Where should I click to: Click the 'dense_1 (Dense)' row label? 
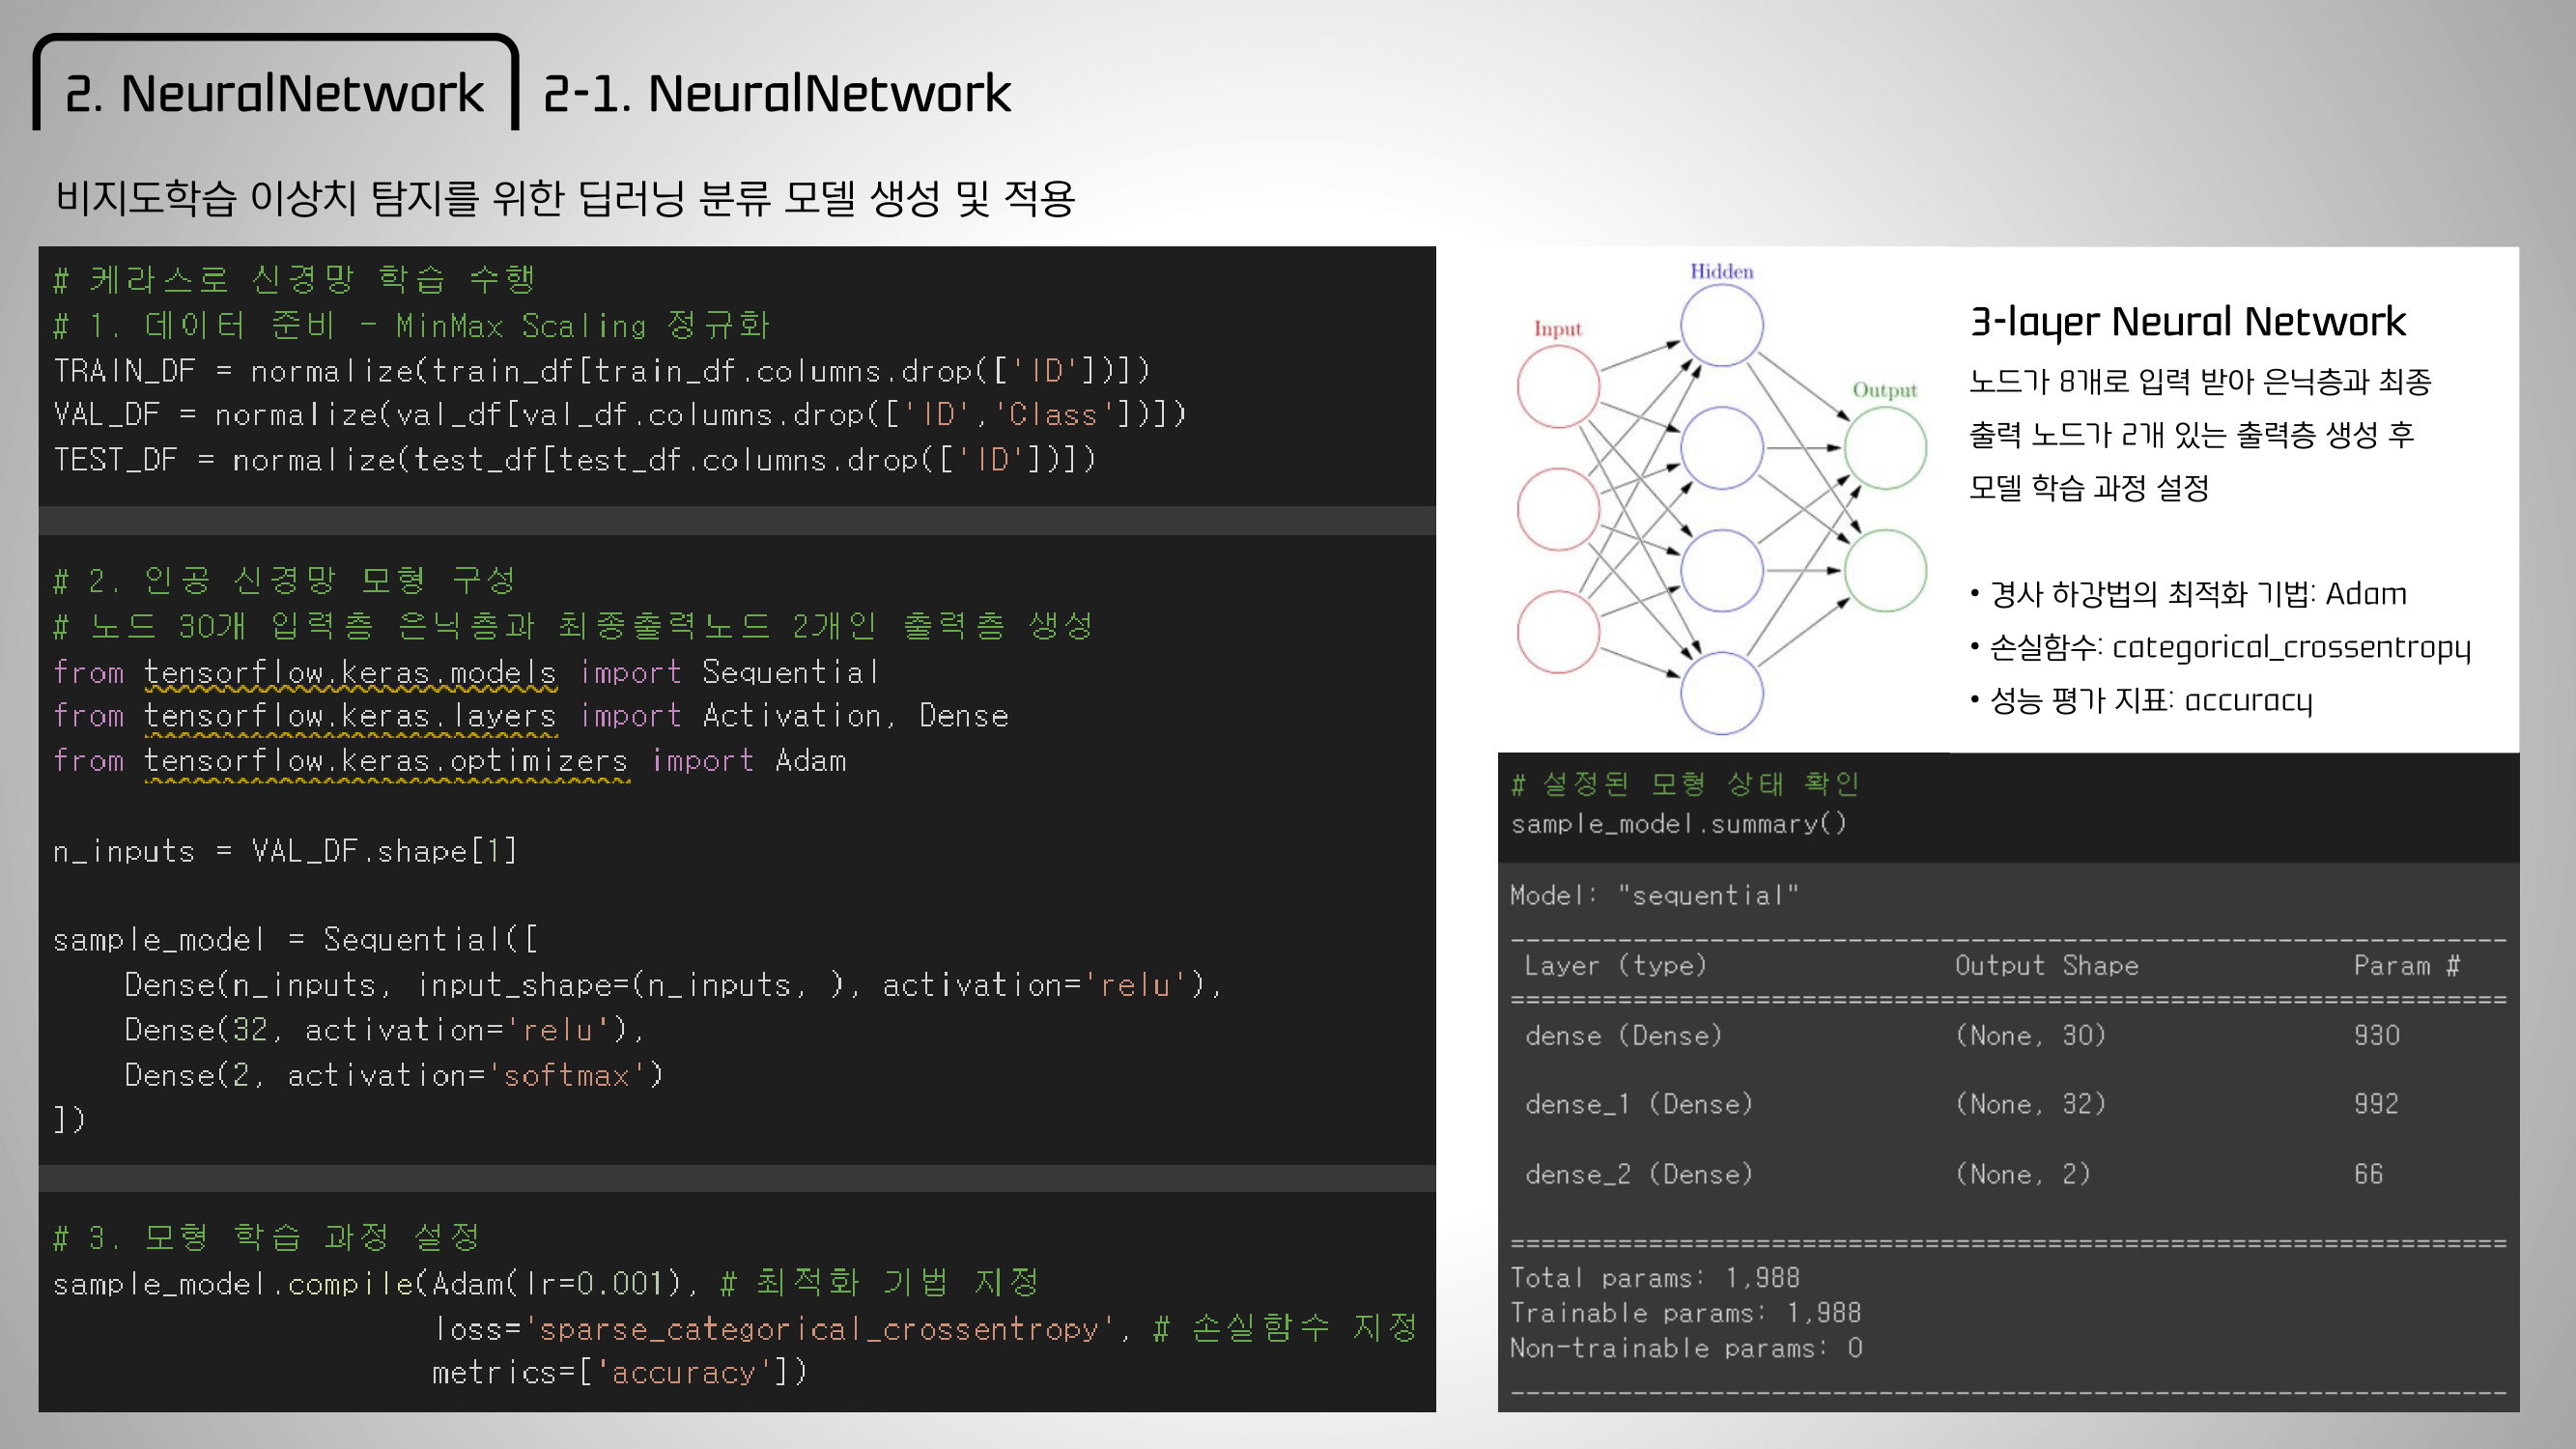pyautogui.click(x=1639, y=1104)
